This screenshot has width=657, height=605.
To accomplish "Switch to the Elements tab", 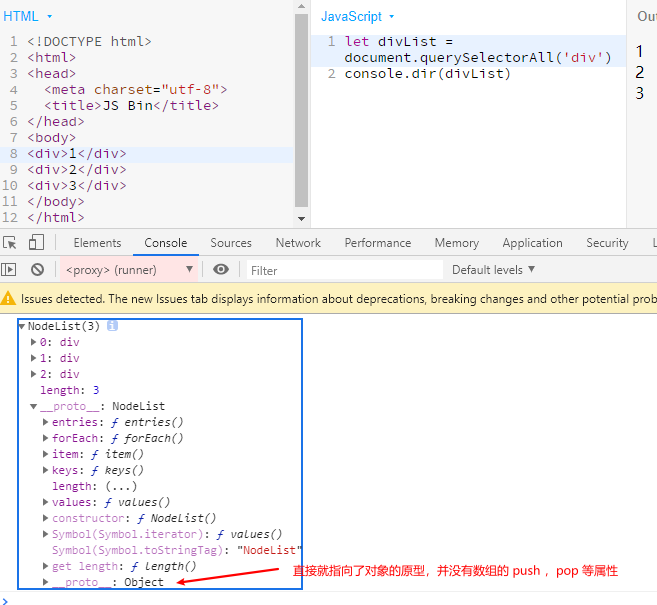I will click(97, 243).
